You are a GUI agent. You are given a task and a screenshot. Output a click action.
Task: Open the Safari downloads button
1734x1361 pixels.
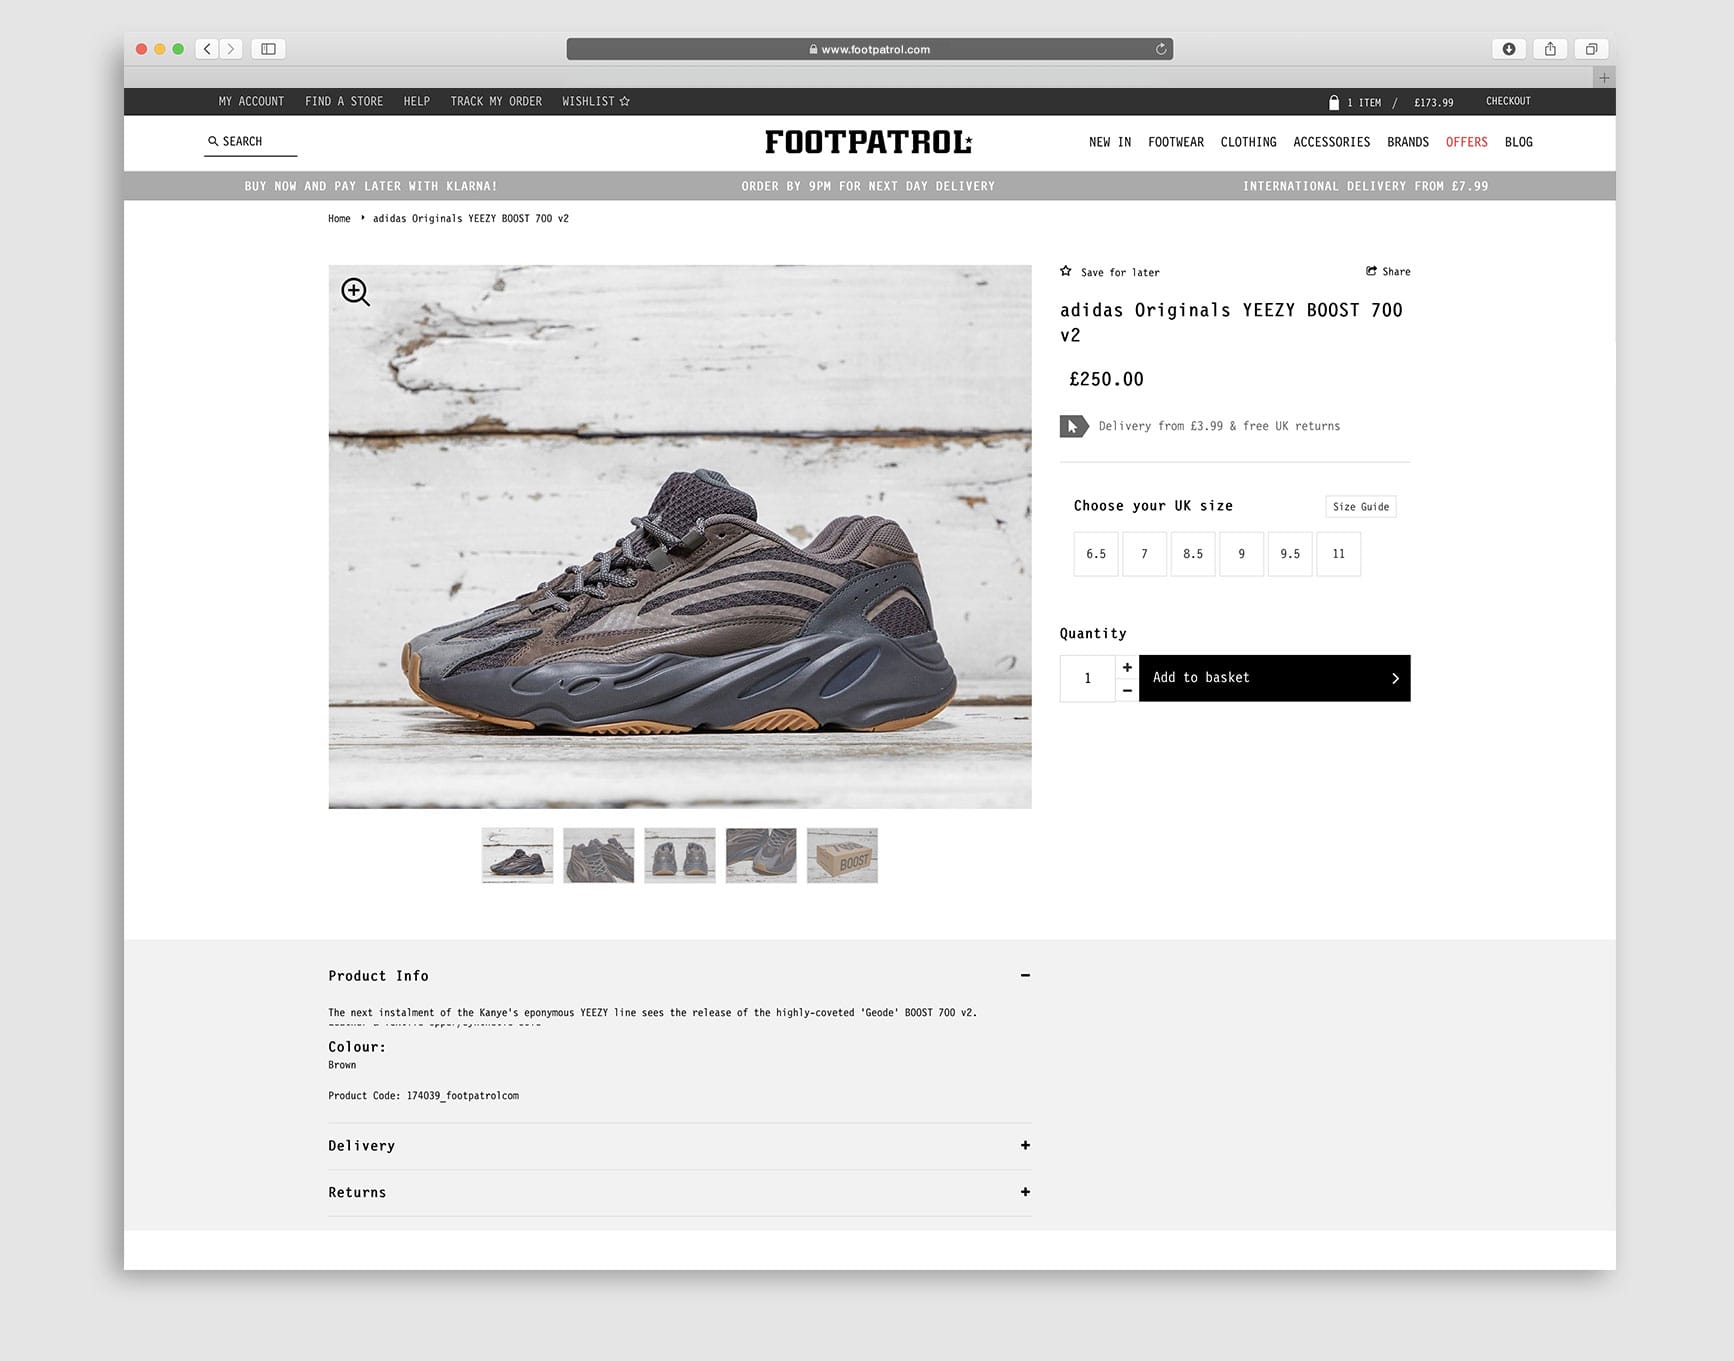pos(1509,49)
